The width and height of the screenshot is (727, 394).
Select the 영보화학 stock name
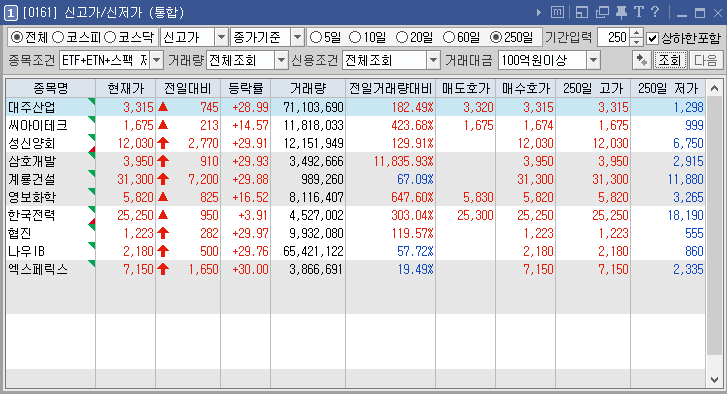click(x=32, y=197)
